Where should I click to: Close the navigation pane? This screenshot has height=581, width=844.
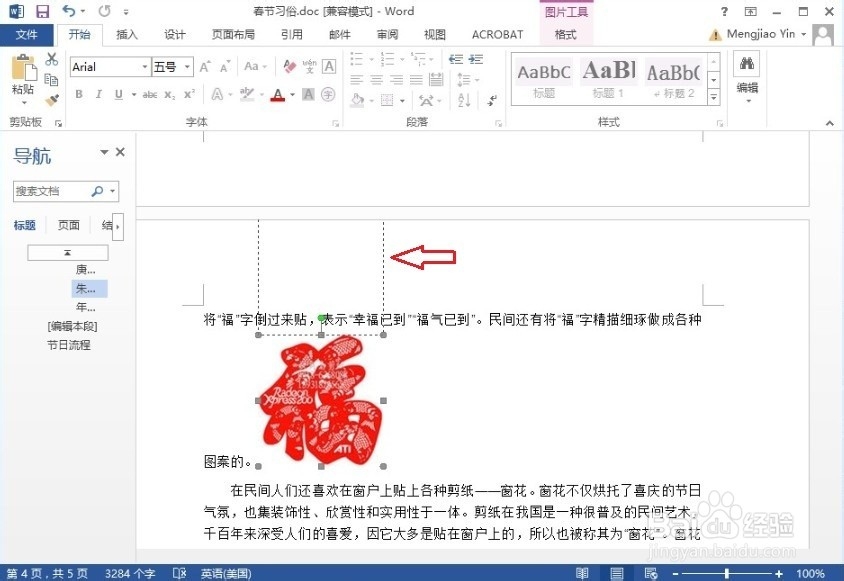[120, 152]
